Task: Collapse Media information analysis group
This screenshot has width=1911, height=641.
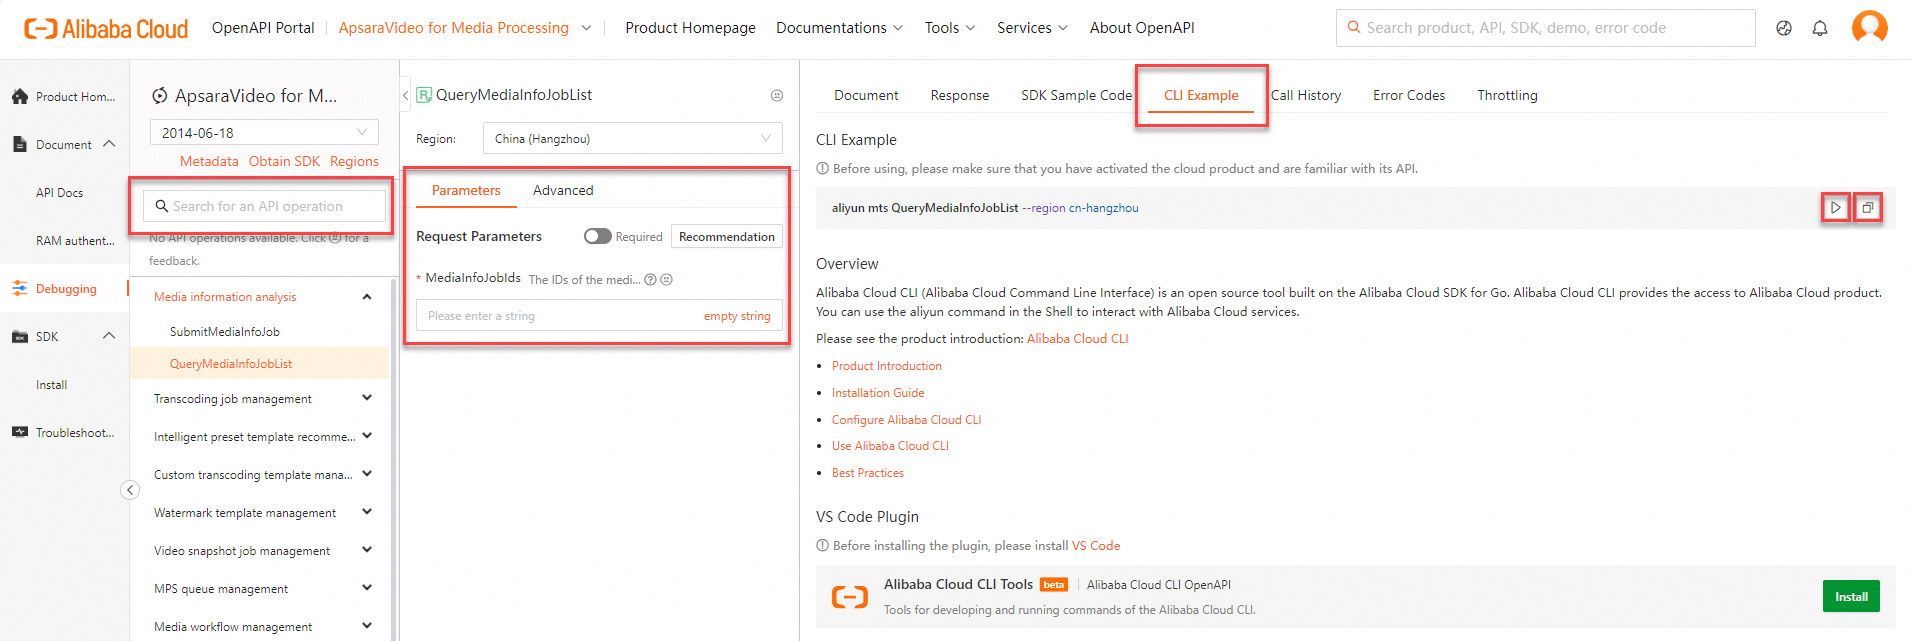Action: pos(366,297)
